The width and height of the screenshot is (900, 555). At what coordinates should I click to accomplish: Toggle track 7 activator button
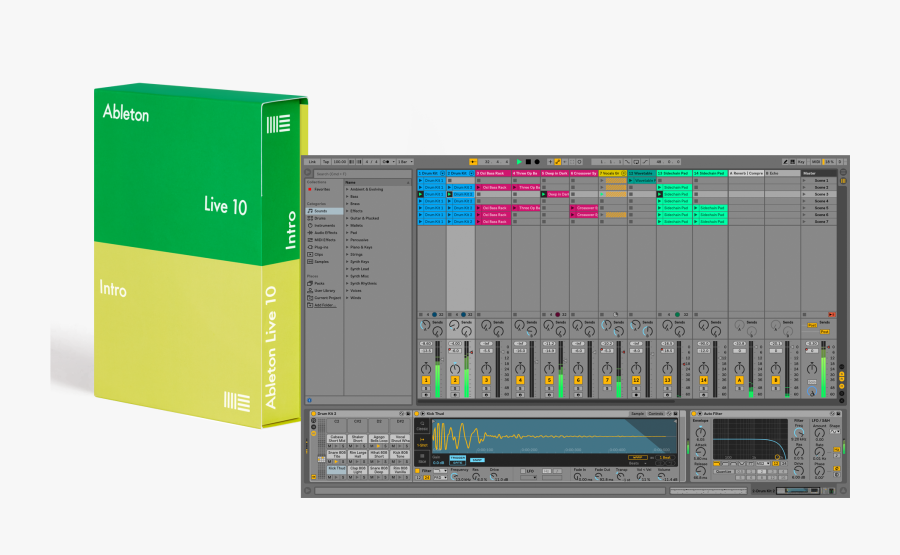(x=607, y=380)
